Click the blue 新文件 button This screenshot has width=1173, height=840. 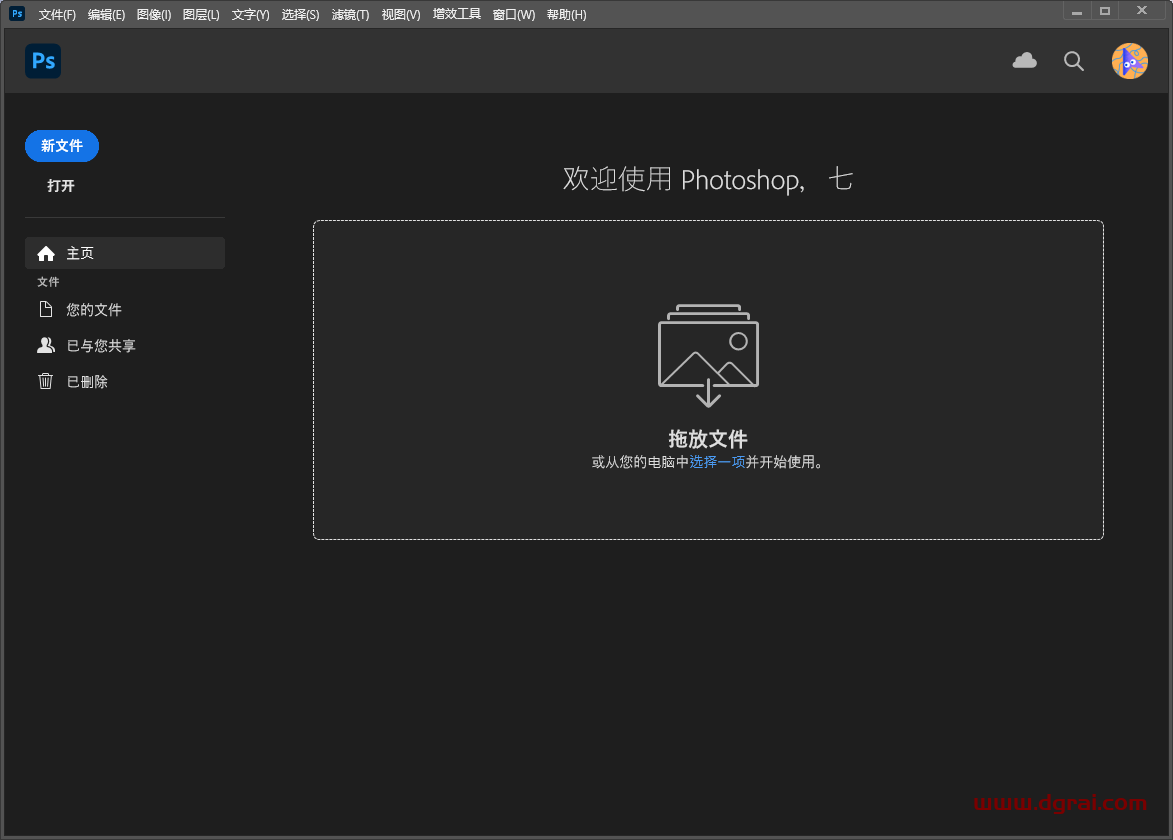pos(61,146)
